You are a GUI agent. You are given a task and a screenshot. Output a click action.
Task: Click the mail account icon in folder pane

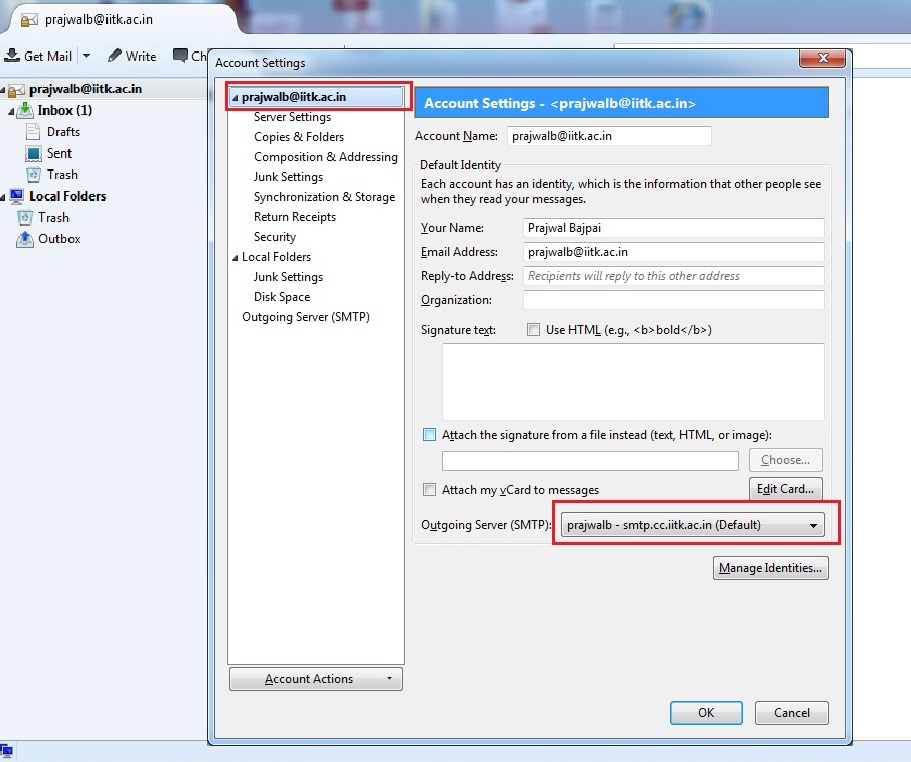coord(16,89)
